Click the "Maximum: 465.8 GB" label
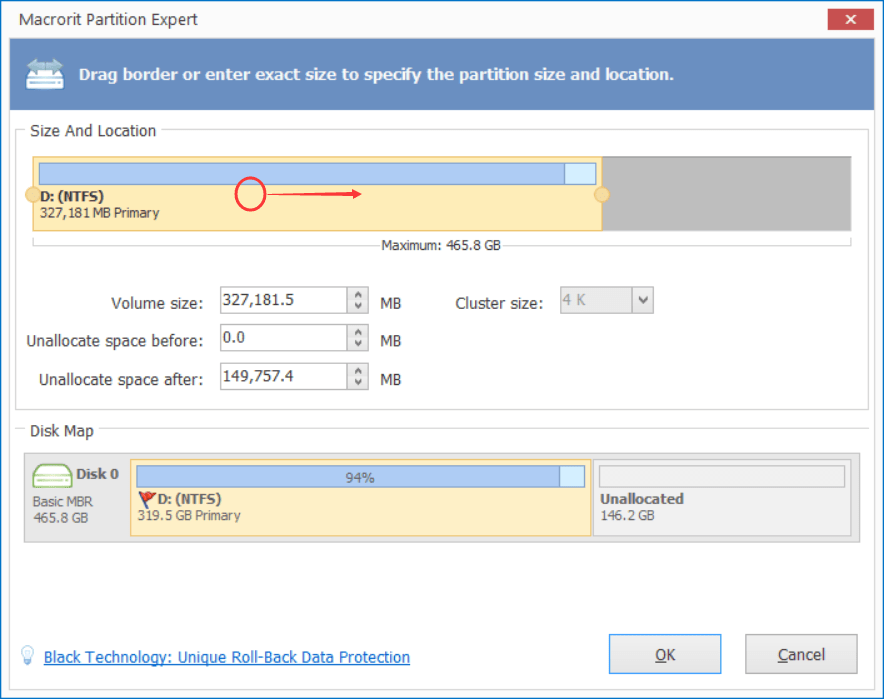 (441, 246)
